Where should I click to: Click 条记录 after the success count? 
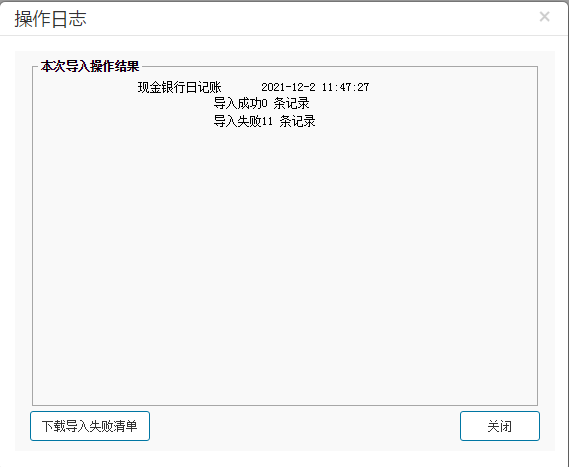tap(291, 103)
